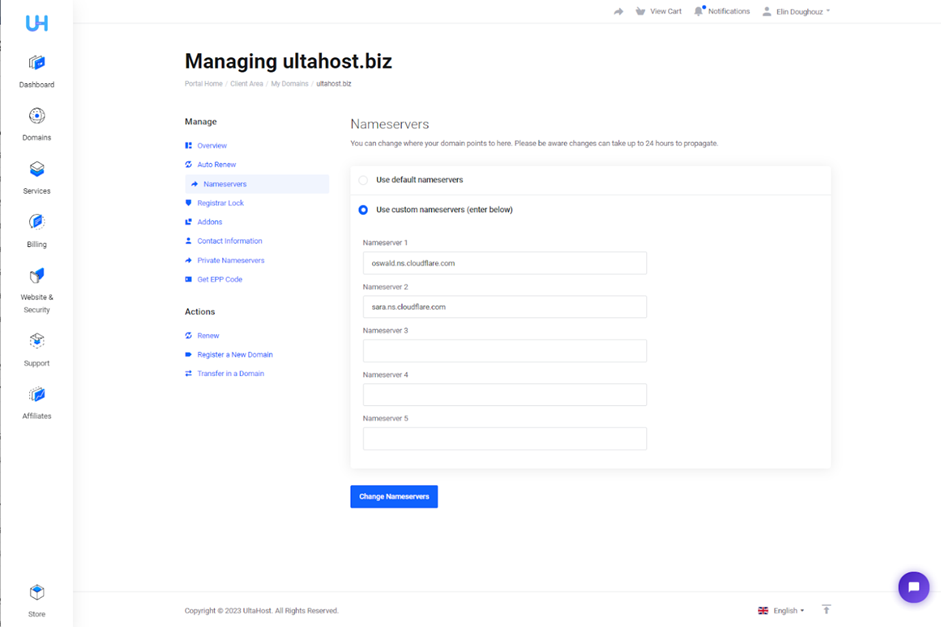Click the Renew action link
The width and height of the screenshot is (941, 627).
coord(208,335)
